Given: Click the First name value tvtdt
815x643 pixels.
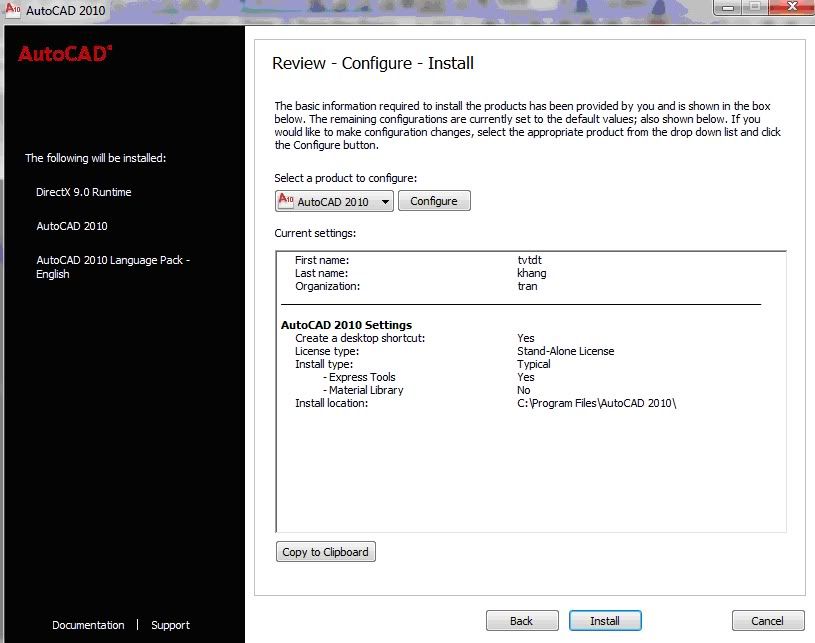Looking at the screenshot, I should point(529,260).
